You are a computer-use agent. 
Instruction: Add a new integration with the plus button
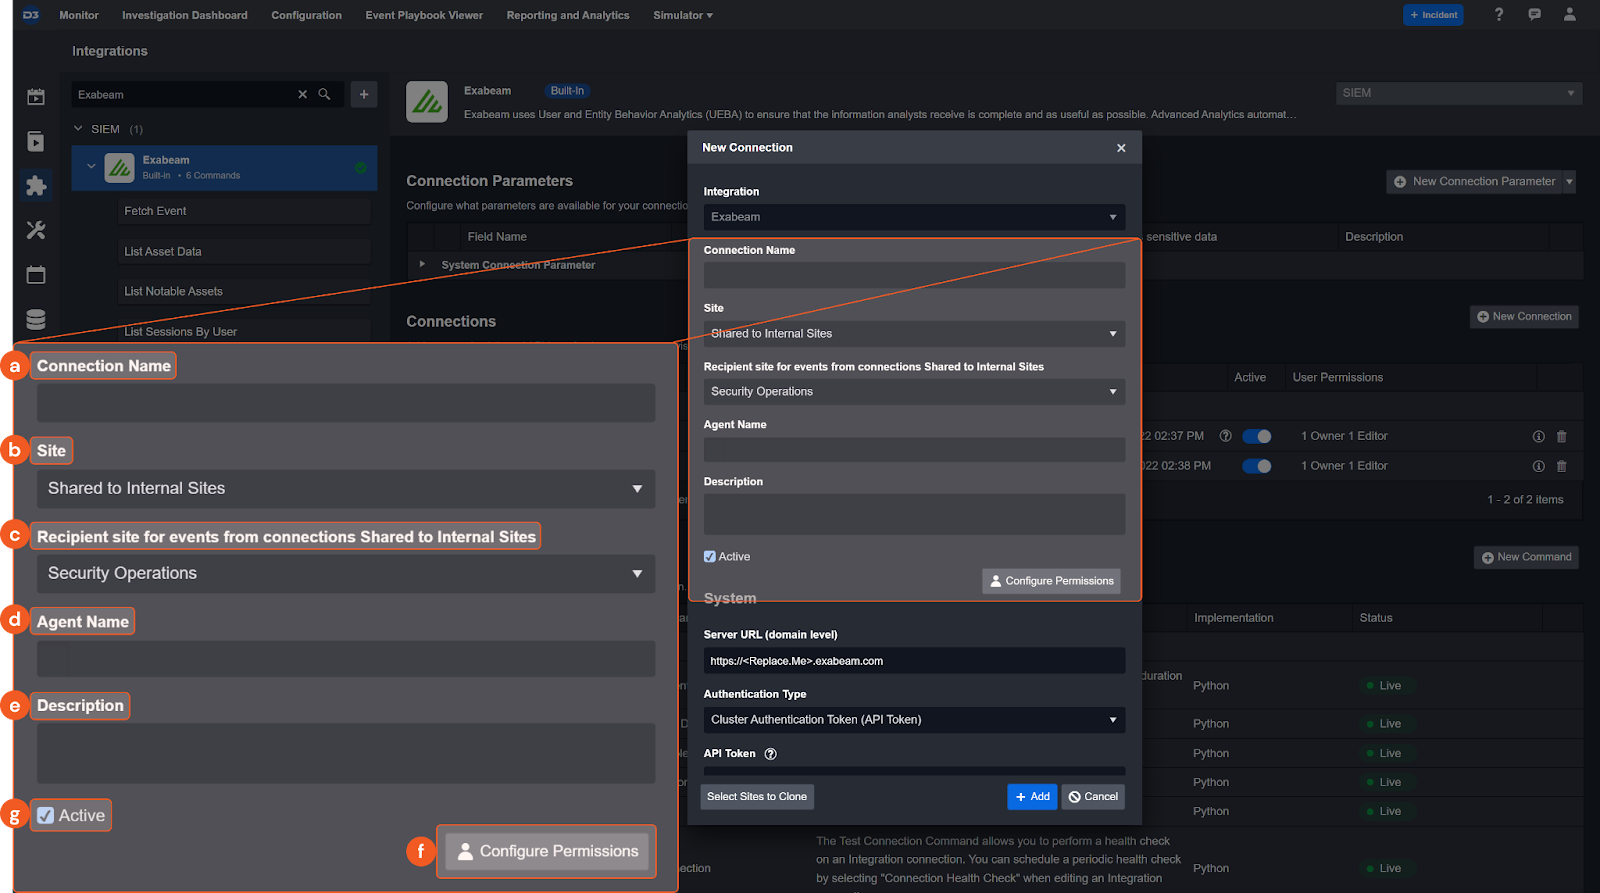(364, 94)
